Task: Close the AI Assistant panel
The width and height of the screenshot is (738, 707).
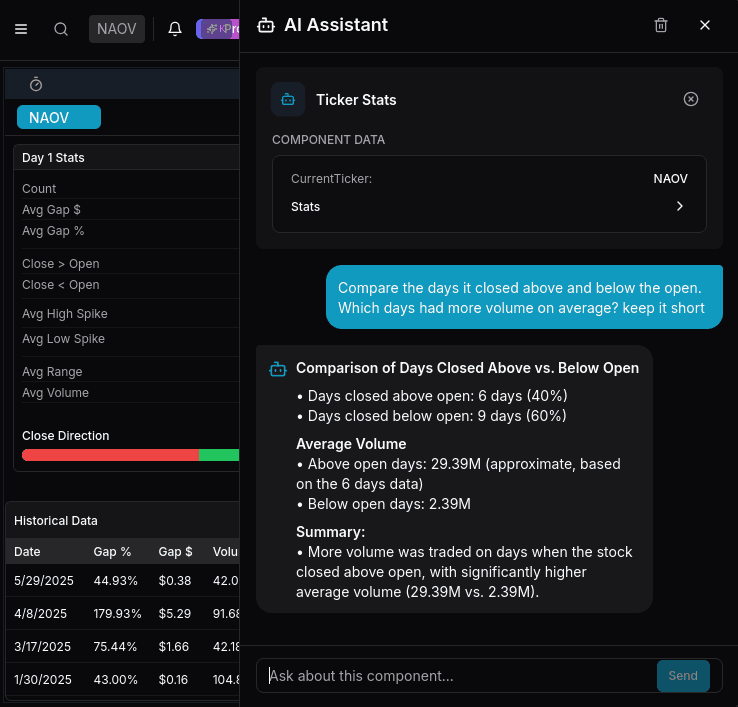Action: (x=705, y=25)
